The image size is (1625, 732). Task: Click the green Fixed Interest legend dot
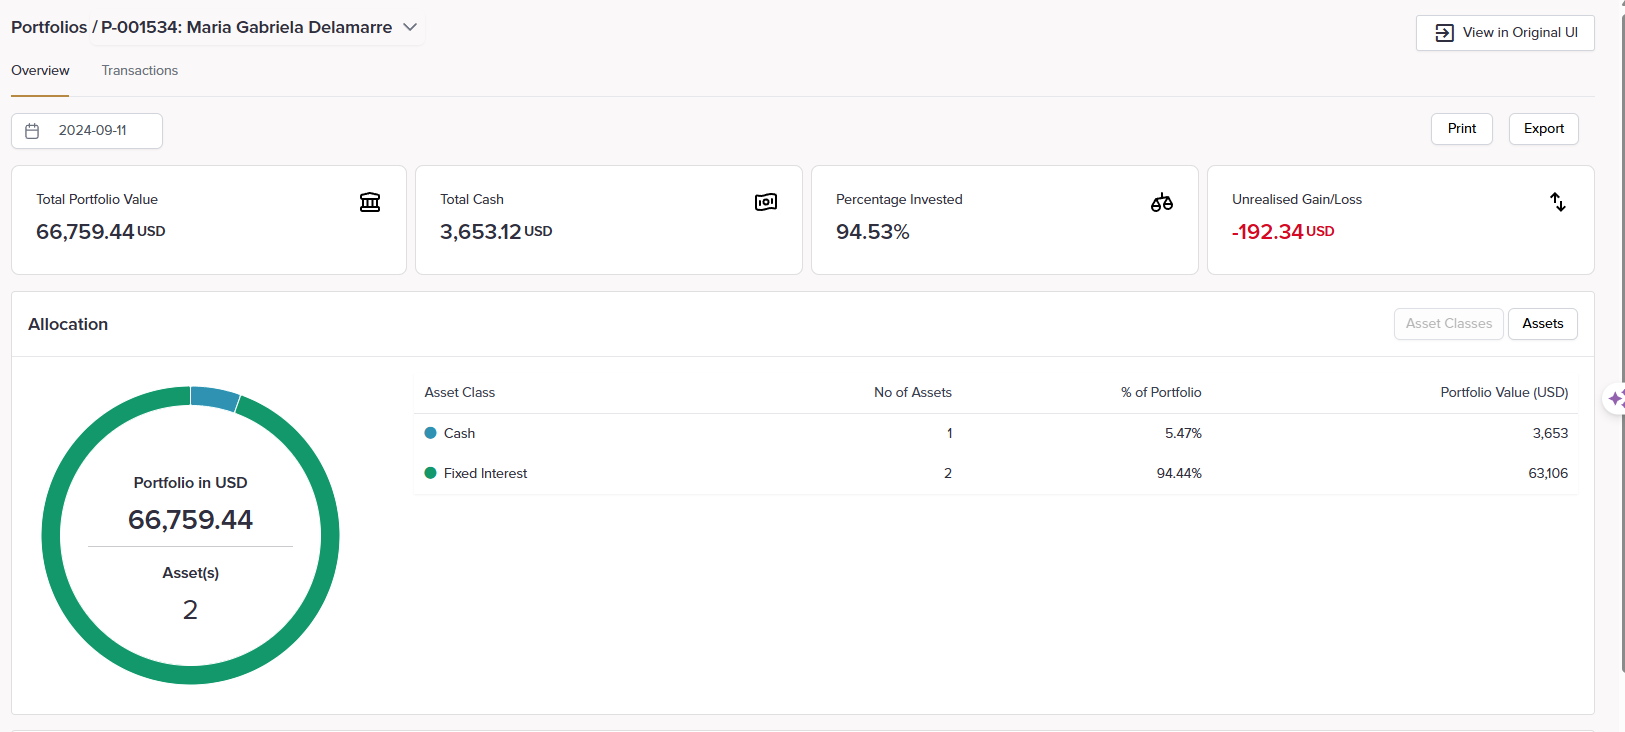coord(431,473)
